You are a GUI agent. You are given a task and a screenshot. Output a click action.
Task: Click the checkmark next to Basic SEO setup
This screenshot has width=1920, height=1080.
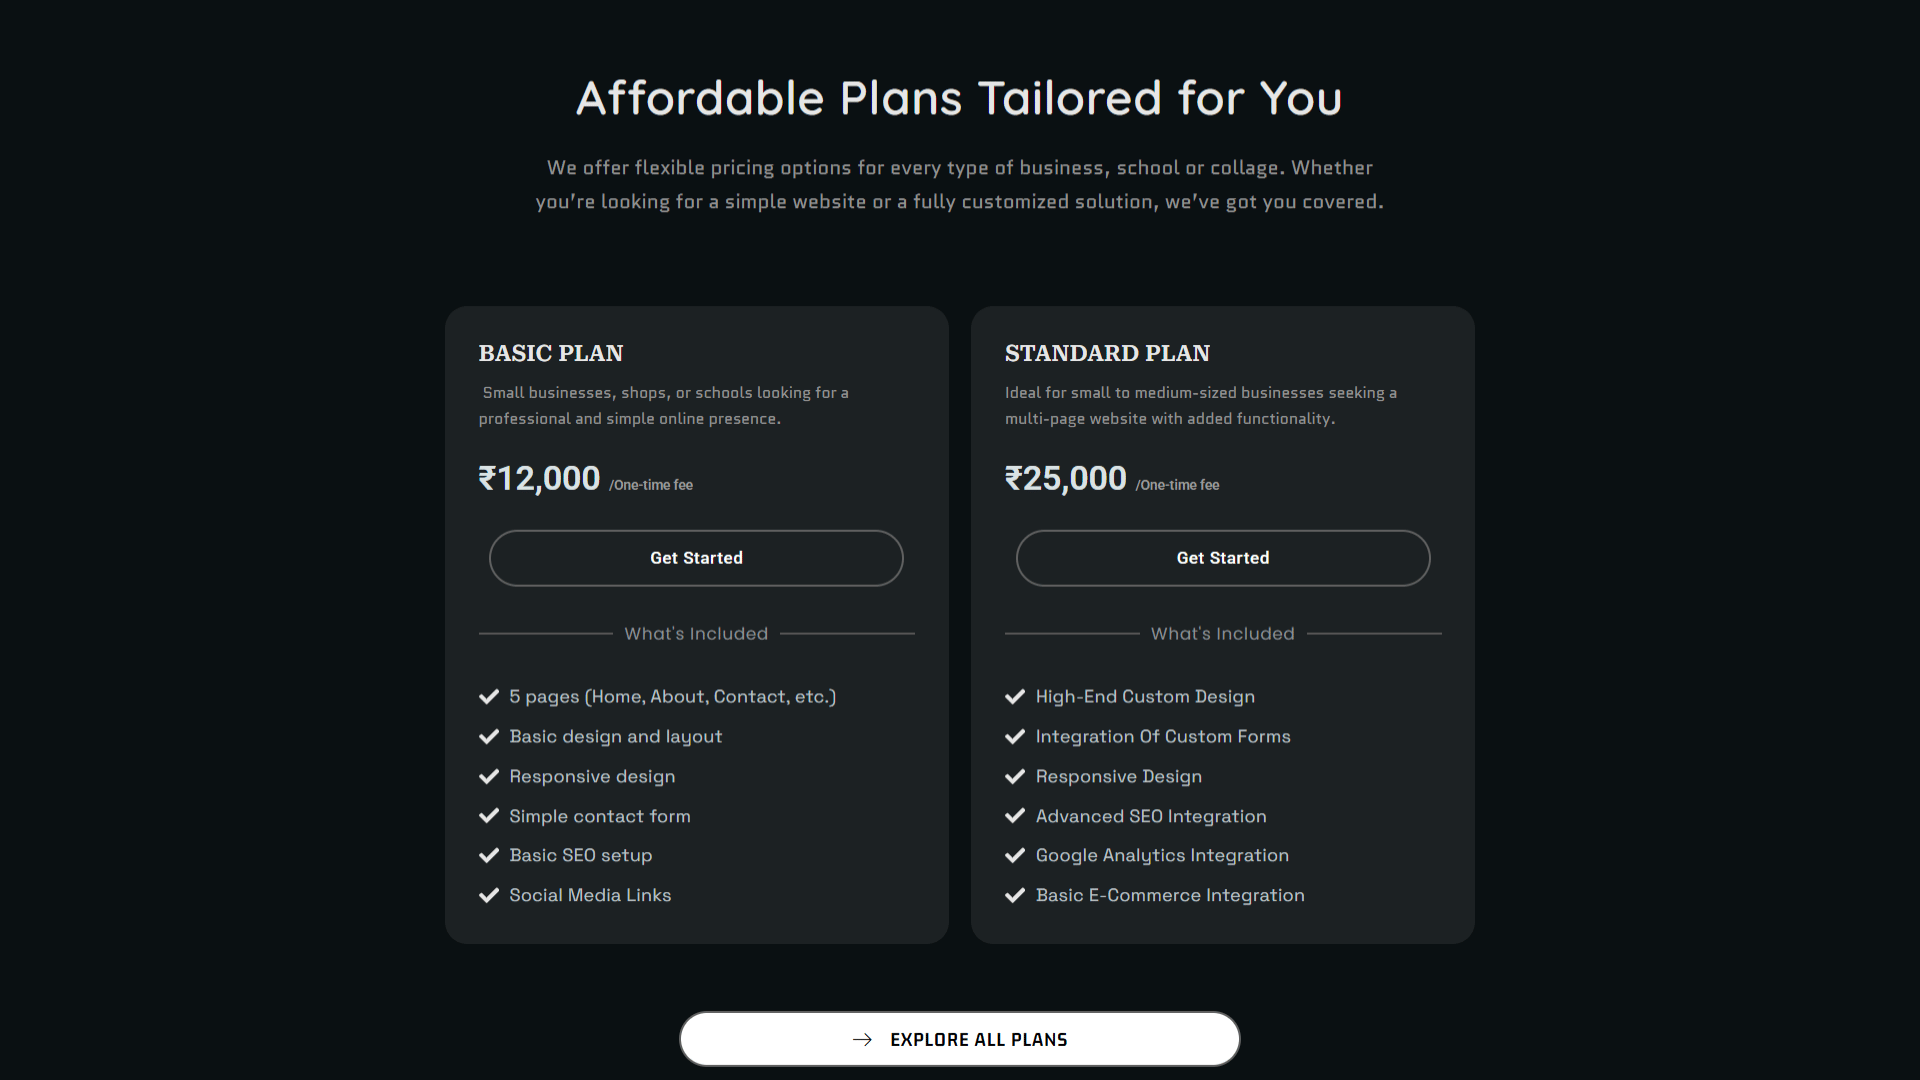click(489, 856)
